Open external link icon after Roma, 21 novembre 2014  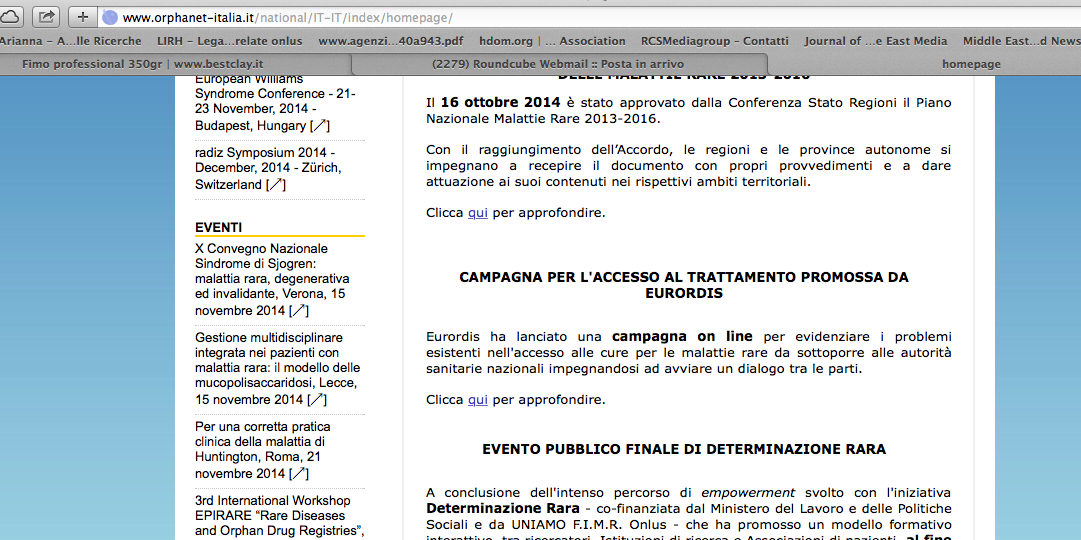tap(299, 474)
